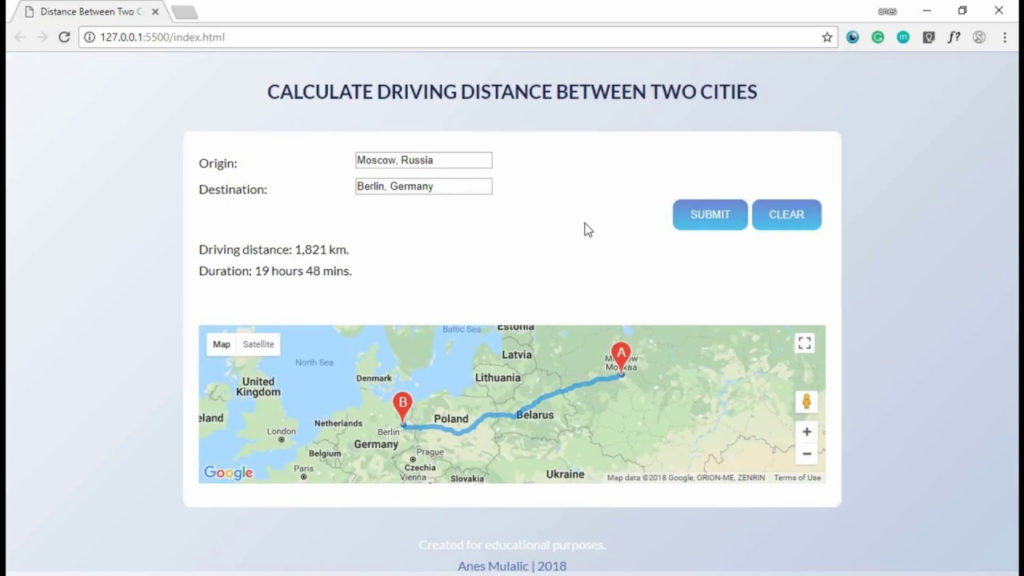
Task: Click the dark square extension icon
Action: coord(928,37)
